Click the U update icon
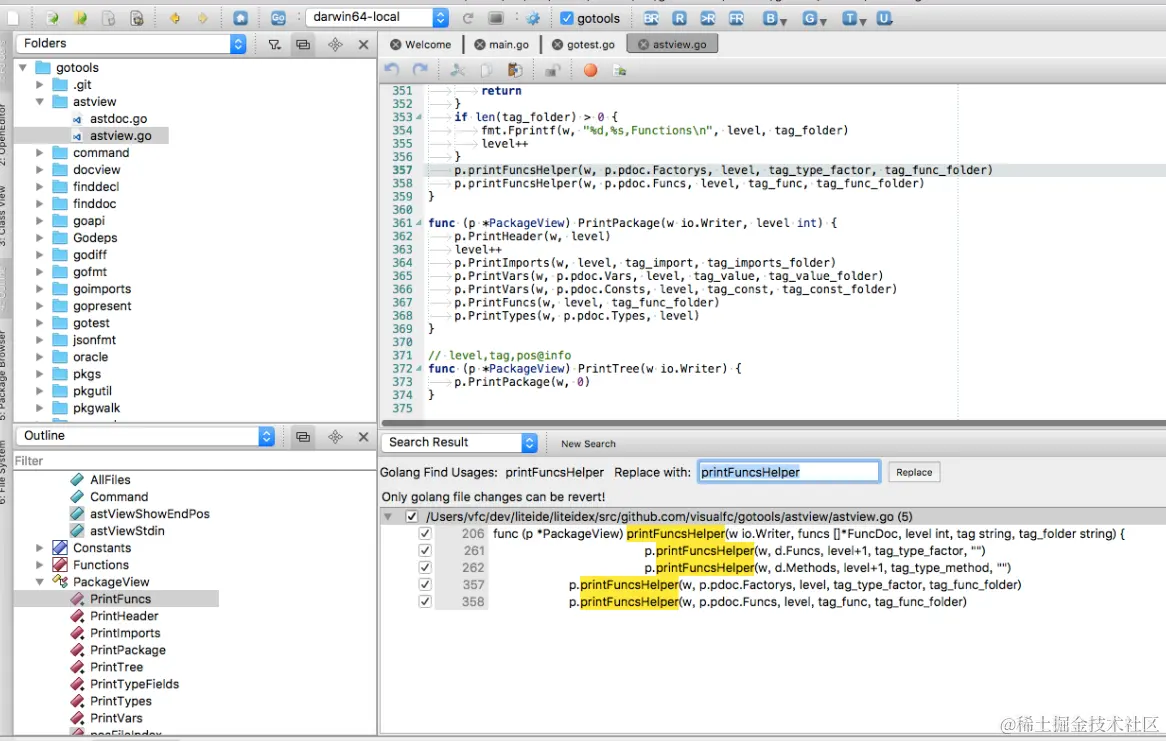This screenshot has height=741, width=1166. [x=883, y=18]
